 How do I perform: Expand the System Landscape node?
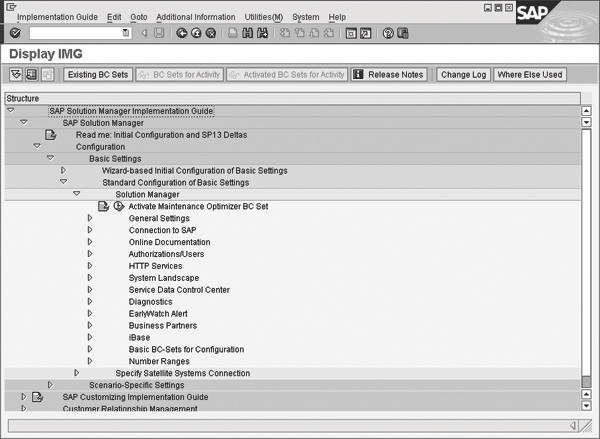coord(90,277)
